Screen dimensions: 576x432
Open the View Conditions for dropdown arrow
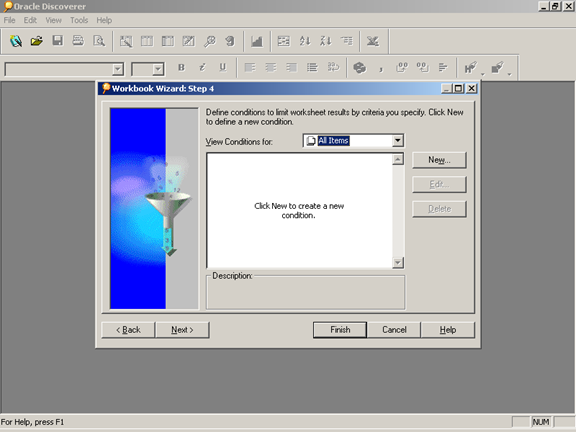pos(397,140)
